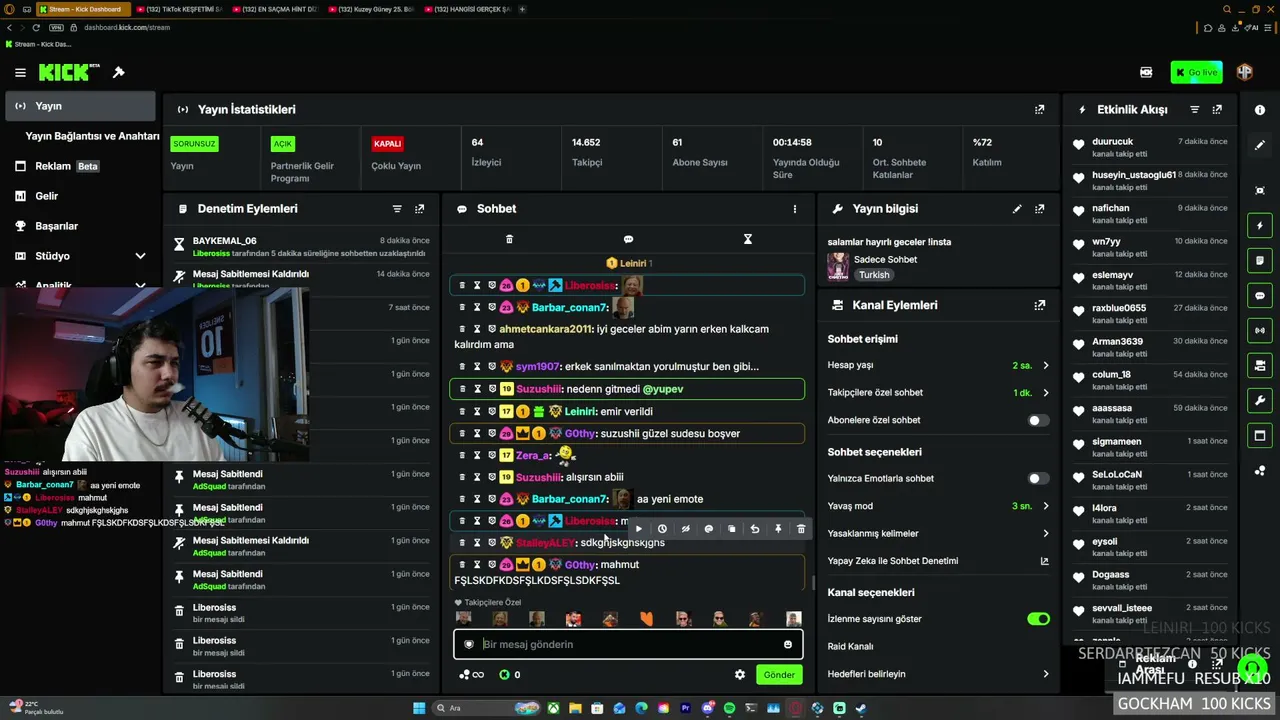Toggle the wrench widget in right sidebar
Viewport: 1280px width, 720px height.
pos(1260,401)
